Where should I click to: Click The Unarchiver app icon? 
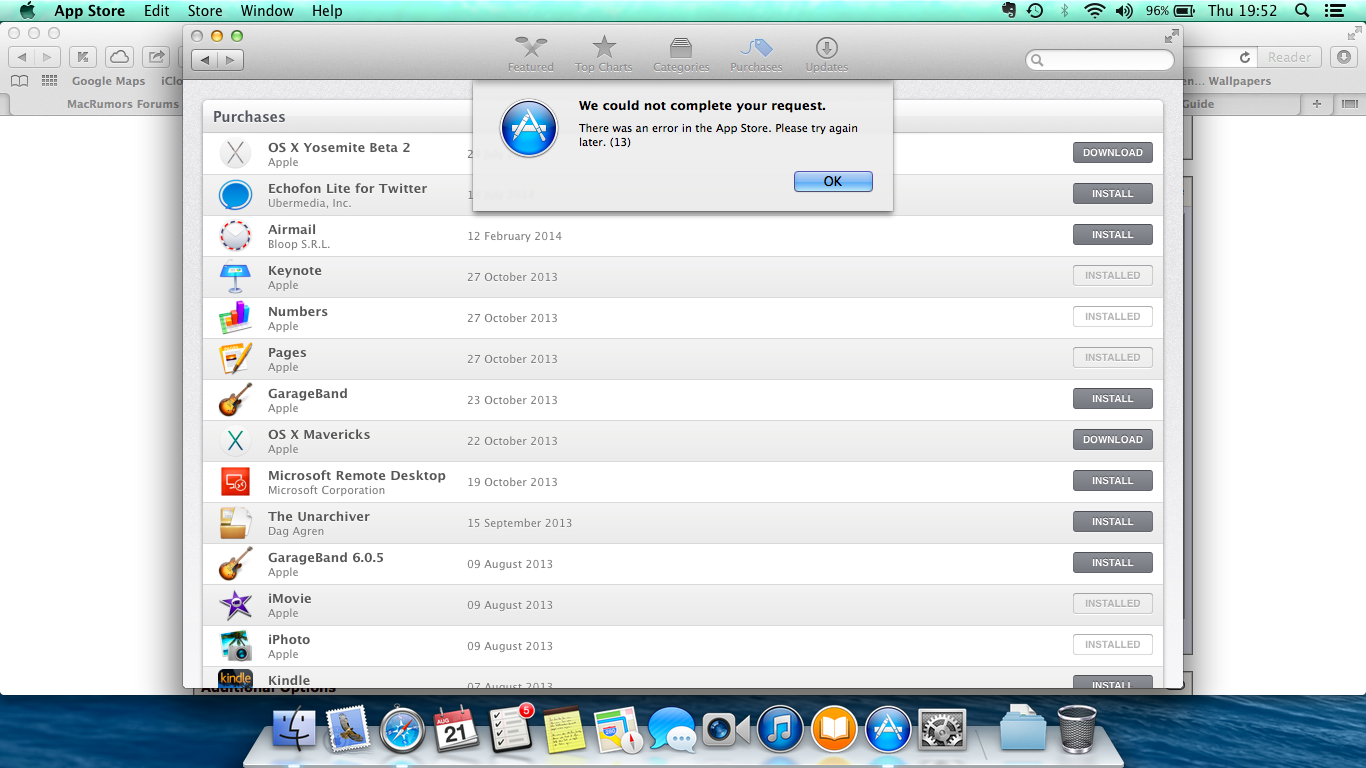tap(236, 523)
